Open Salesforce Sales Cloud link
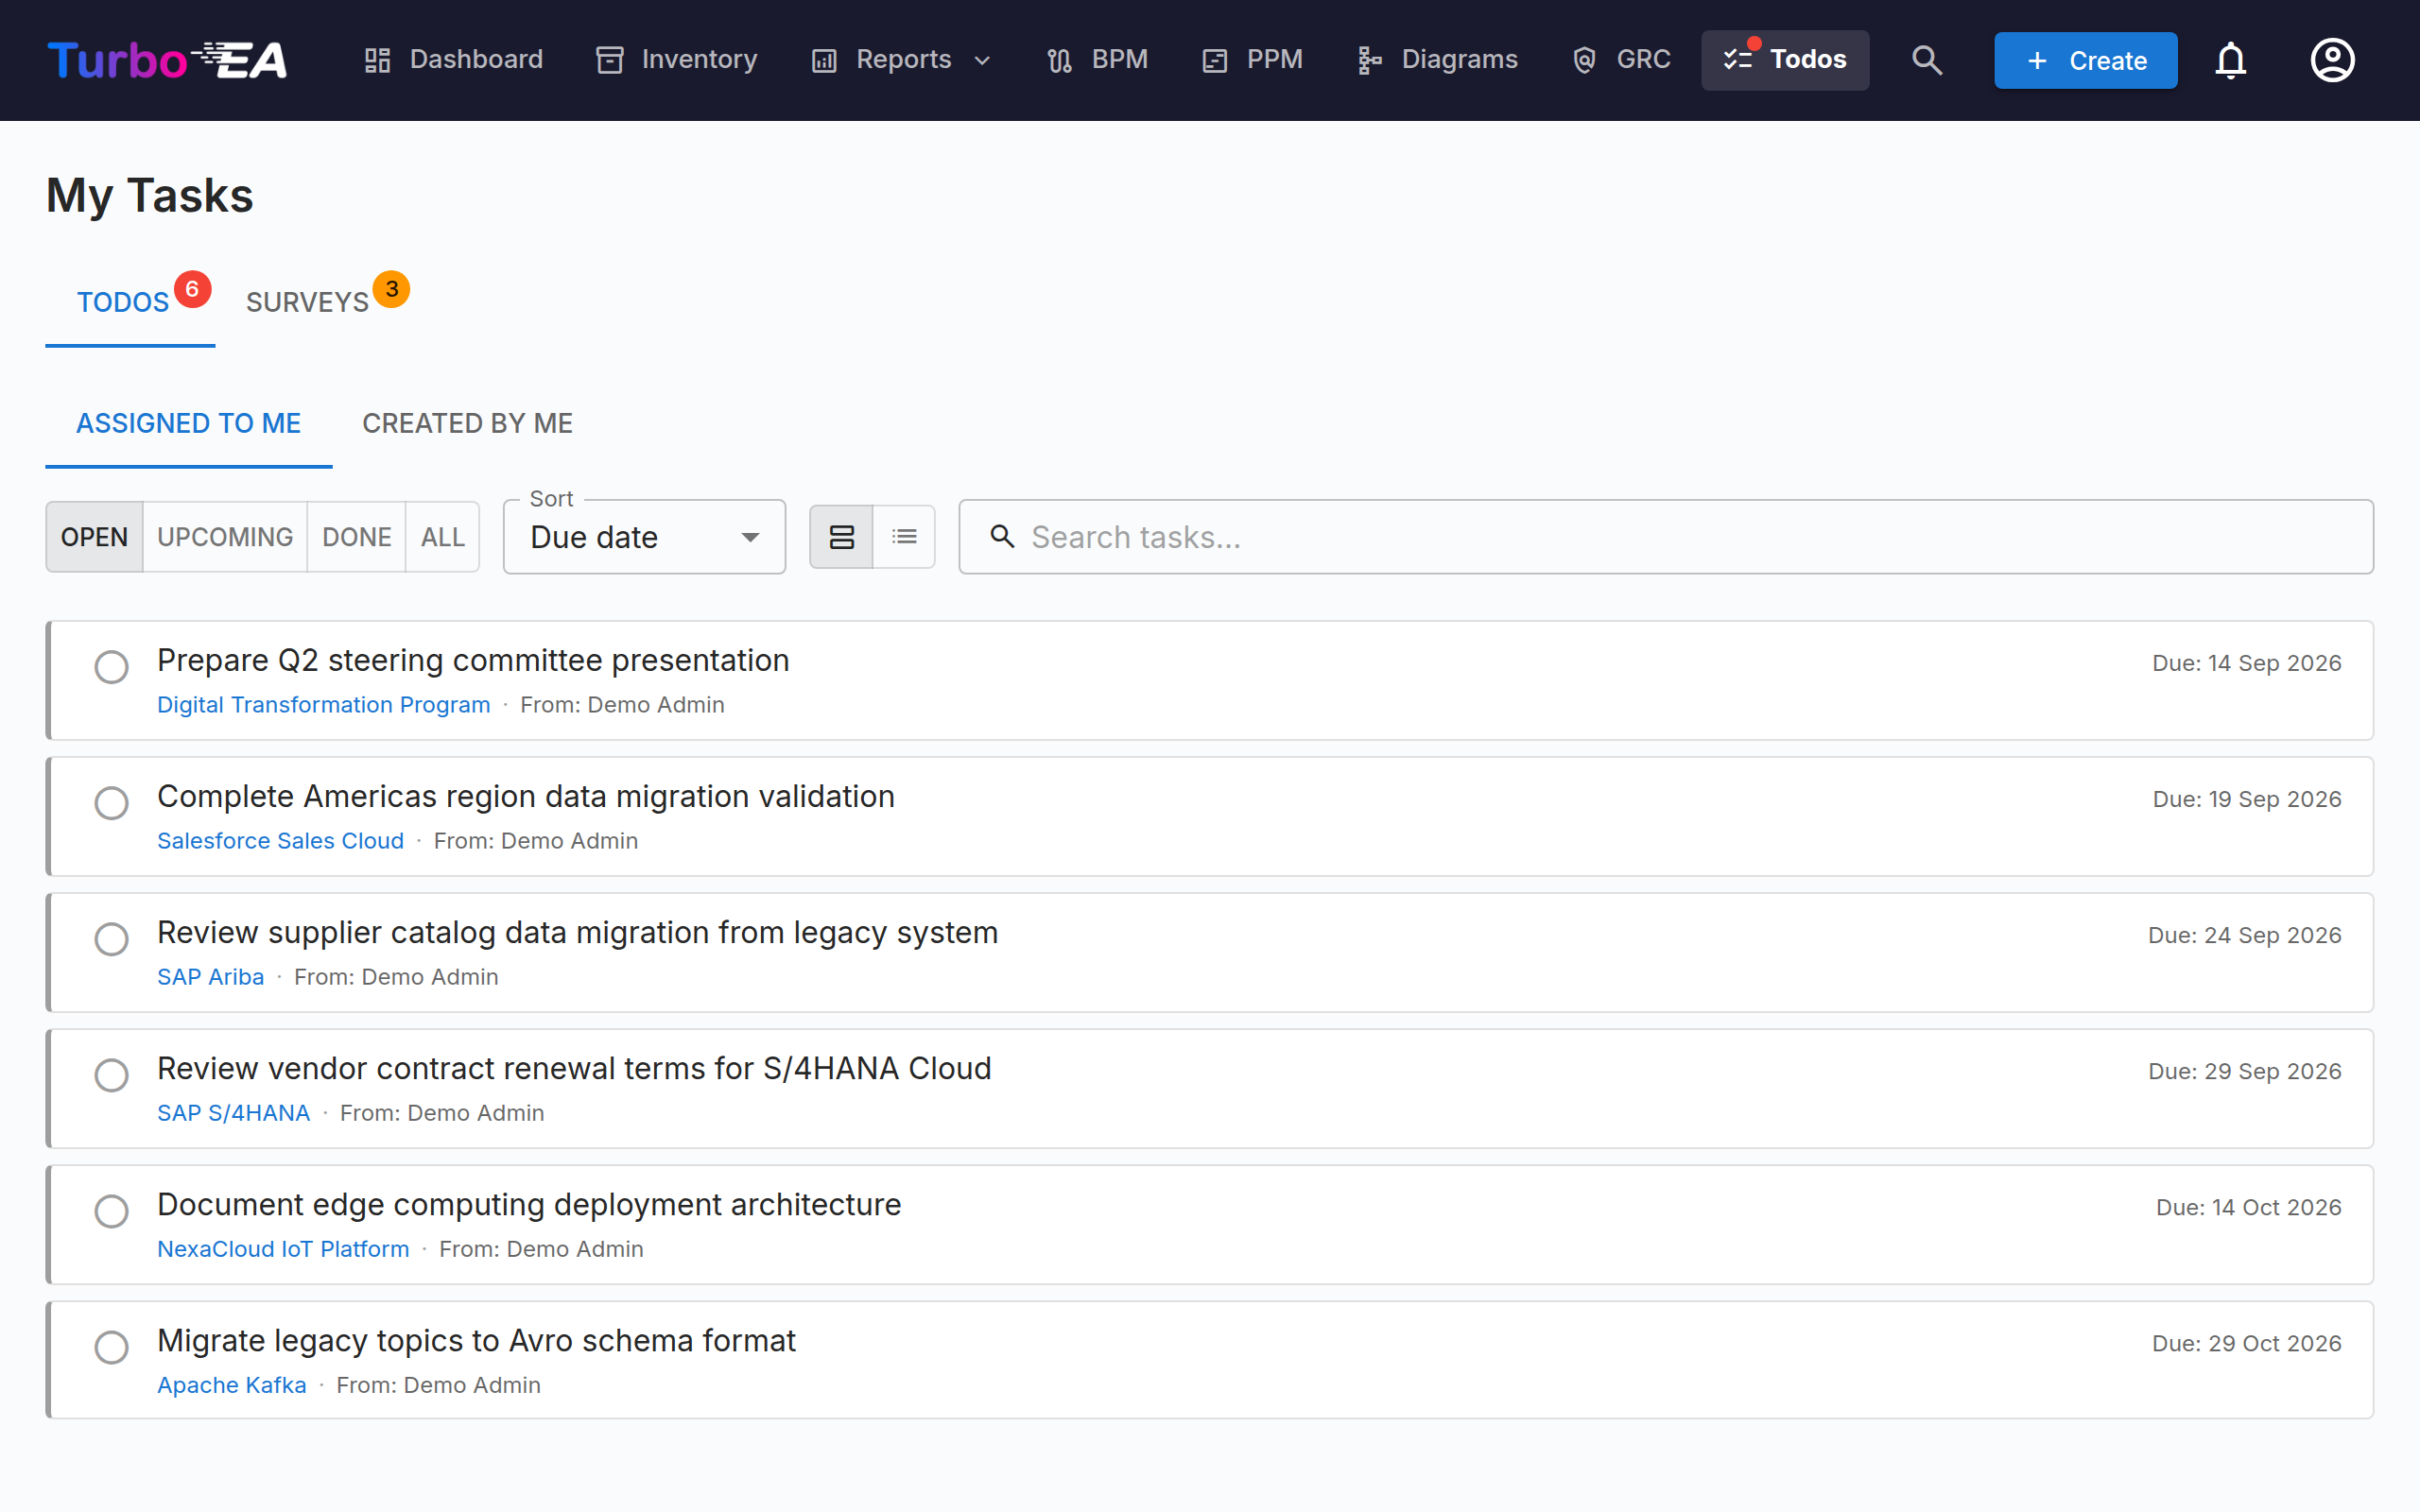Image resolution: width=2420 pixels, height=1512 pixels. coord(280,841)
